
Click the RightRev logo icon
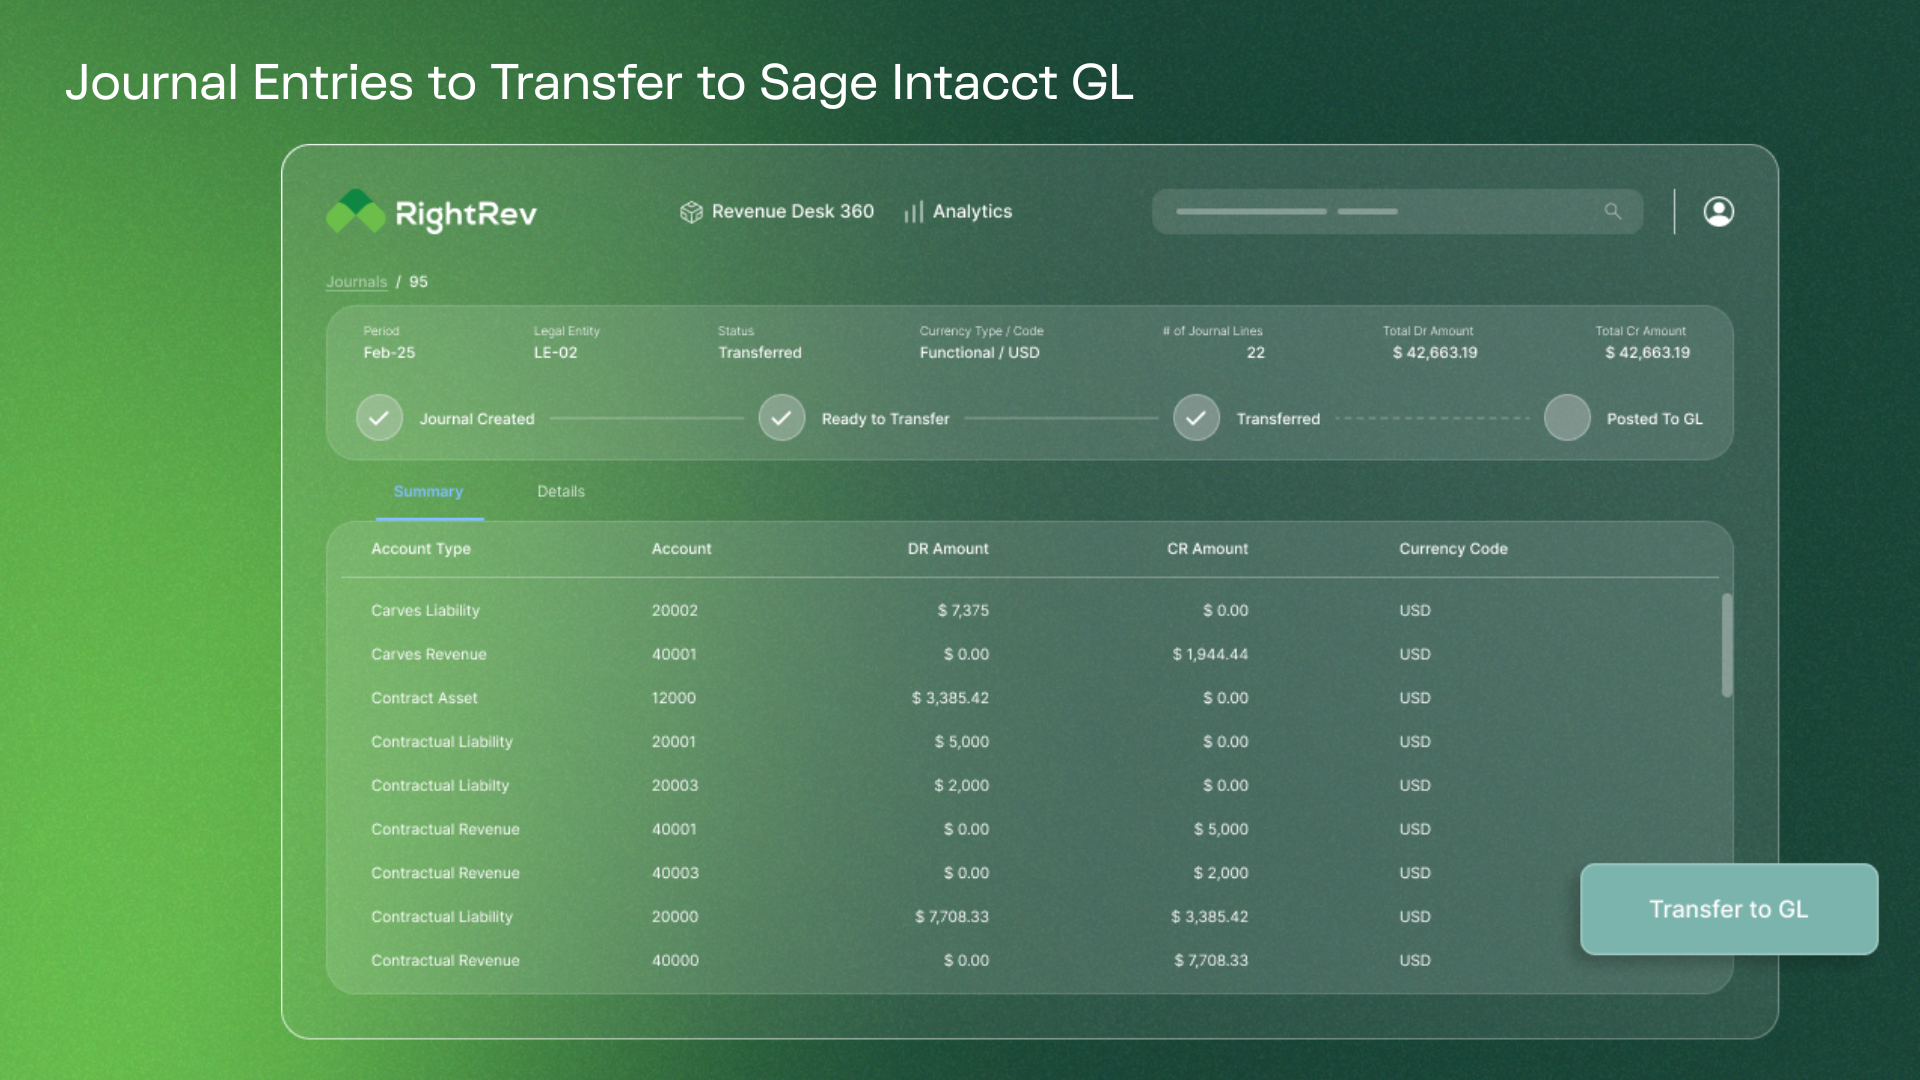pyautogui.click(x=355, y=212)
